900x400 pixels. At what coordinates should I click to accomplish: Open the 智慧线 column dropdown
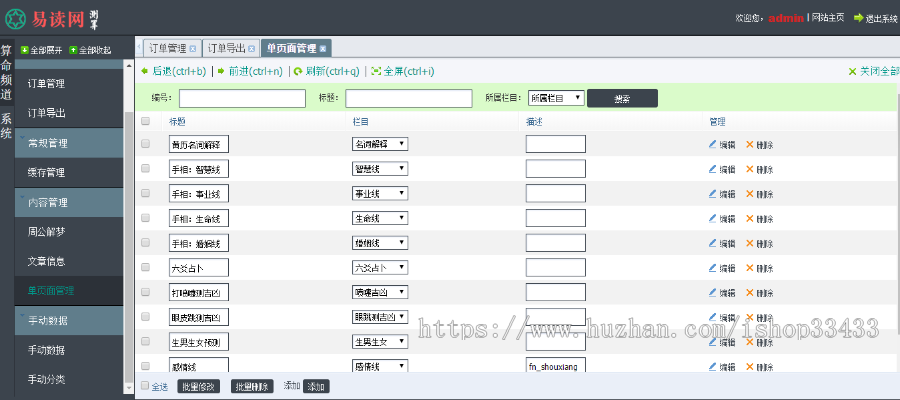tap(380, 169)
